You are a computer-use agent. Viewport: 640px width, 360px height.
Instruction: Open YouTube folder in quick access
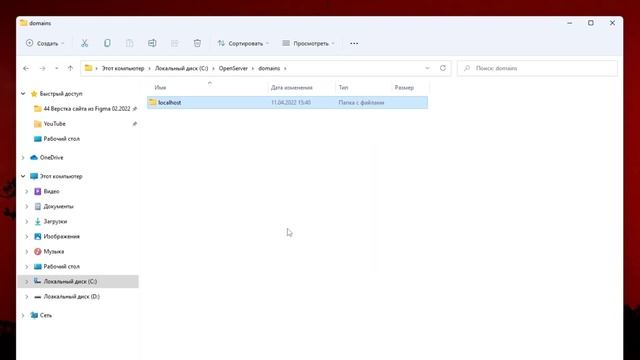click(54, 124)
